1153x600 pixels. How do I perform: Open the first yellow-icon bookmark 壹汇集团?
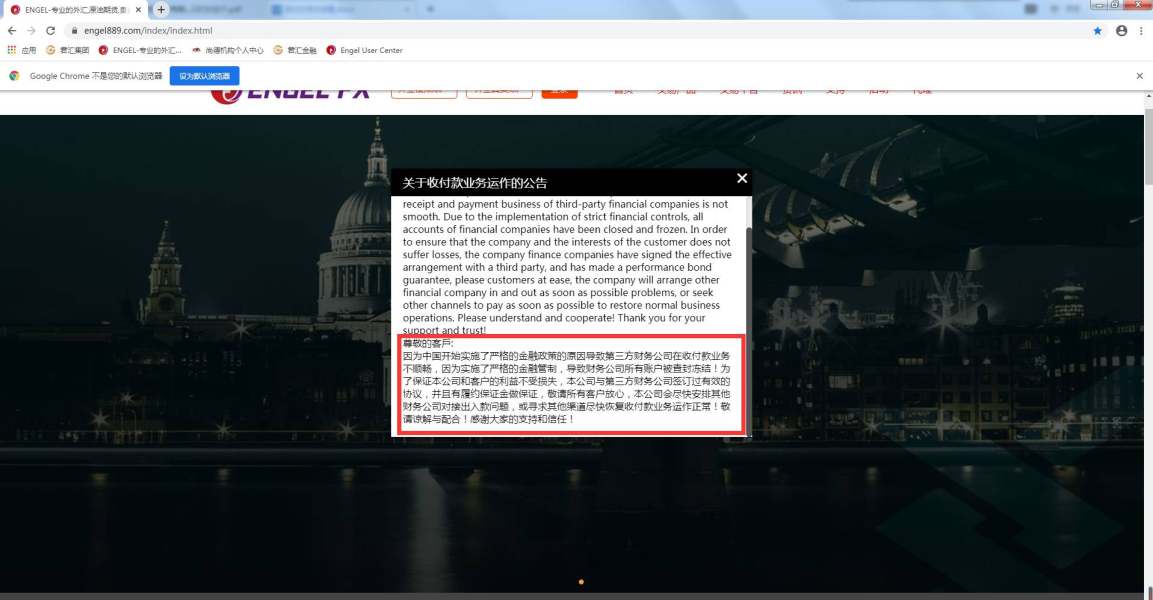(68, 50)
